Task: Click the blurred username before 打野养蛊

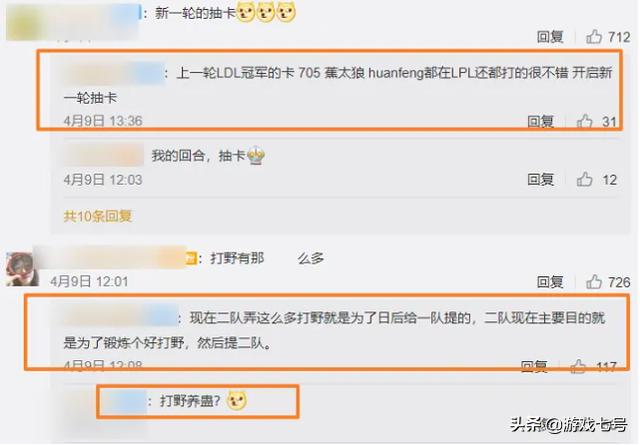Action: [x=124, y=401]
